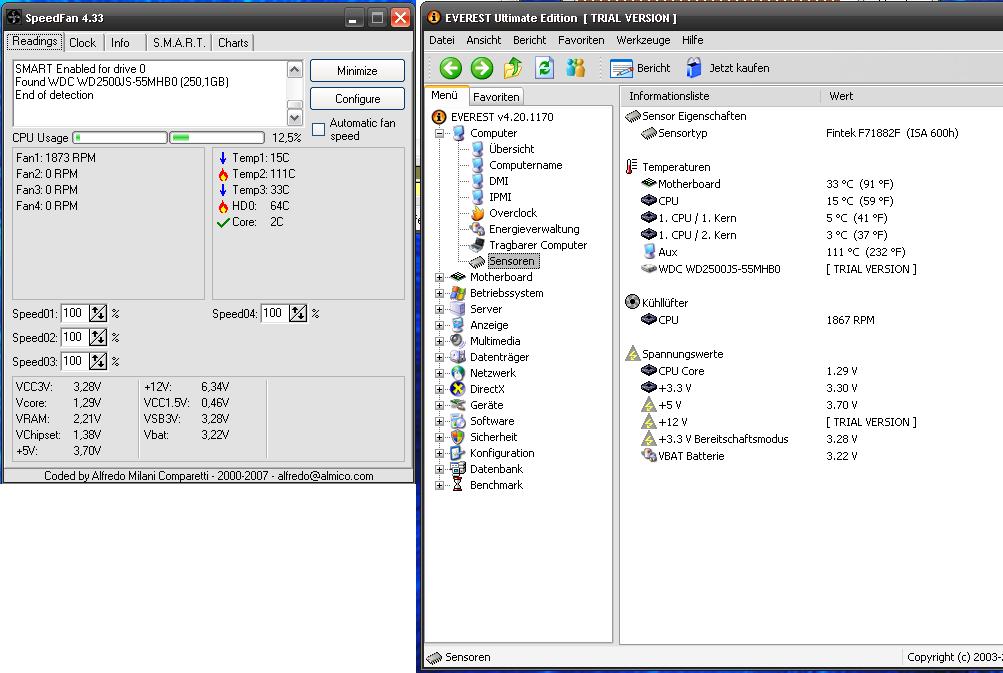Select the Sensoren tree node

click(511, 261)
